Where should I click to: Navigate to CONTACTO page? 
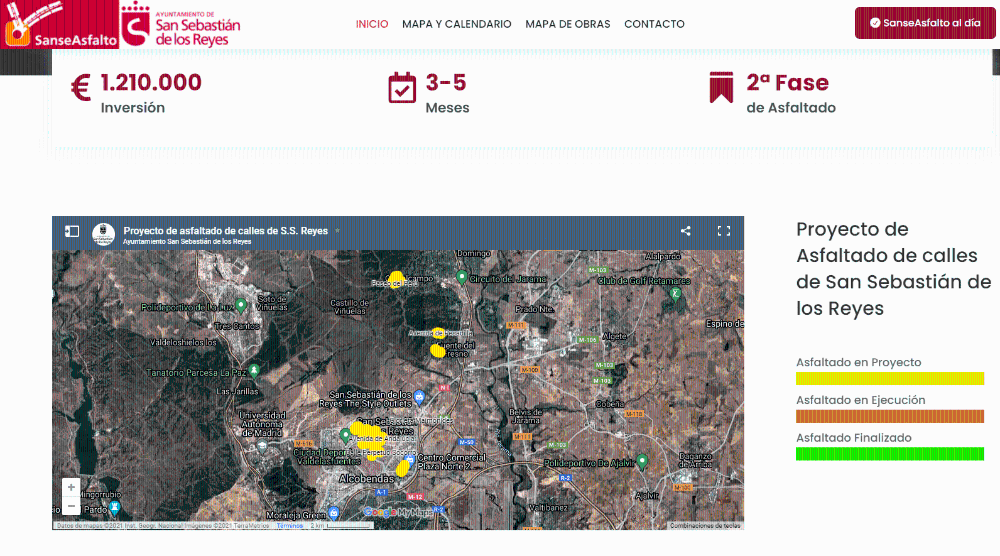pos(654,24)
